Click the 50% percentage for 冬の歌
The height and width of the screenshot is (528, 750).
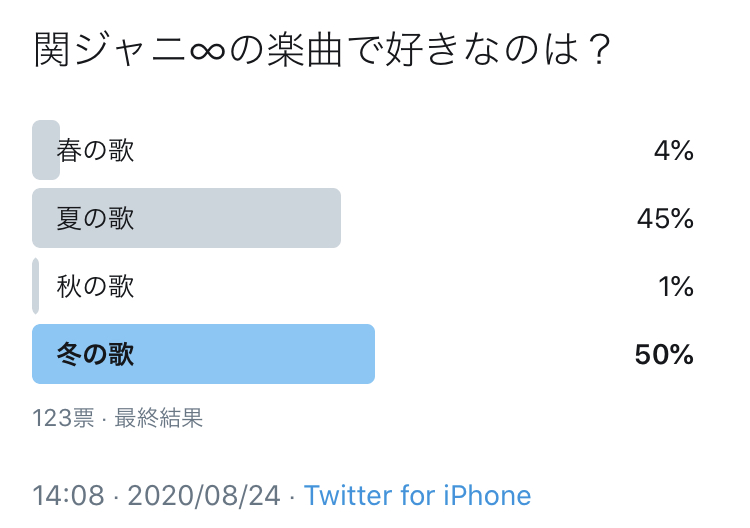click(664, 354)
